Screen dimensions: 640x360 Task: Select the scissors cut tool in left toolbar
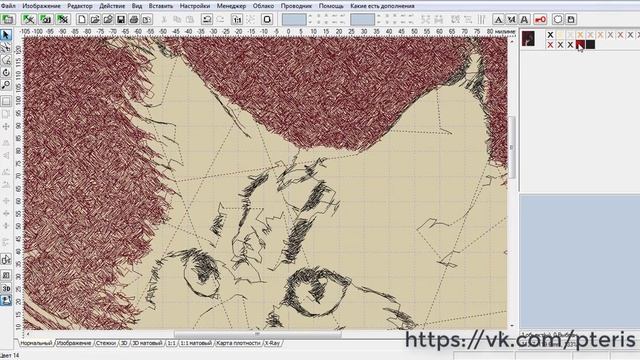6,48
